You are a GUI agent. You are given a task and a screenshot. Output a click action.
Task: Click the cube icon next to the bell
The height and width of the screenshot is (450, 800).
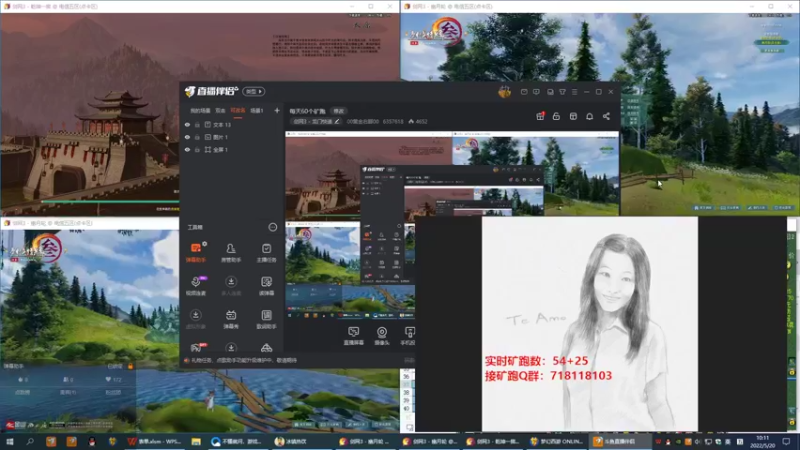point(573,116)
